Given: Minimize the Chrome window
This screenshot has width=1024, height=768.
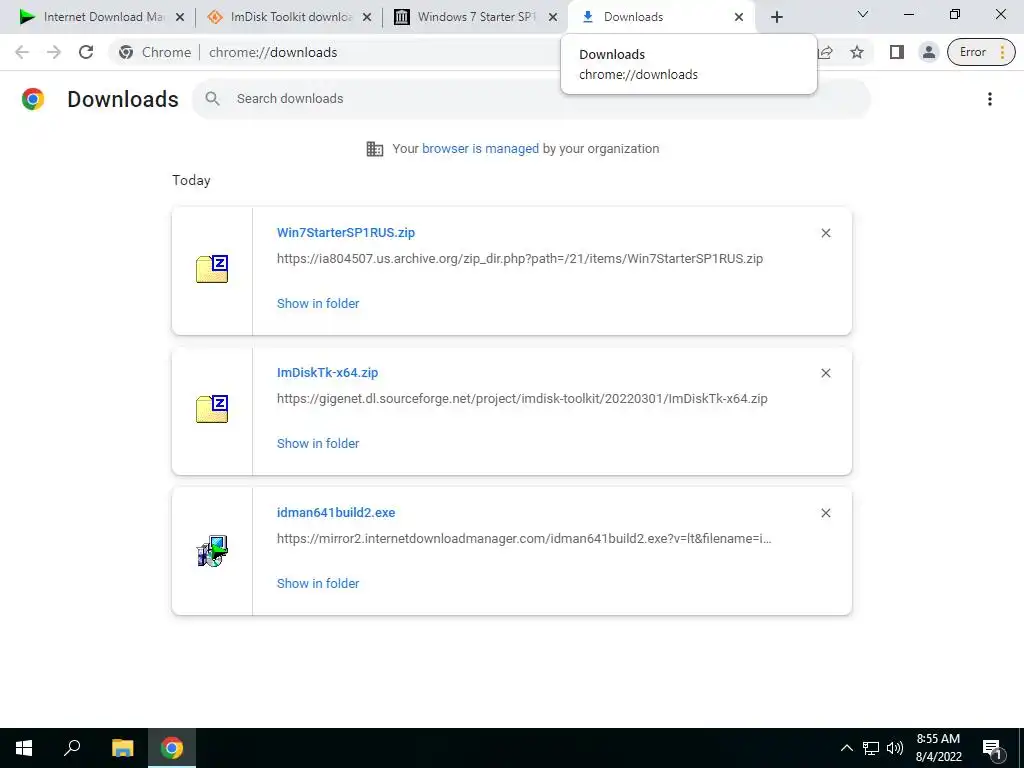Looking at the screenshot, I should [908, 14].
